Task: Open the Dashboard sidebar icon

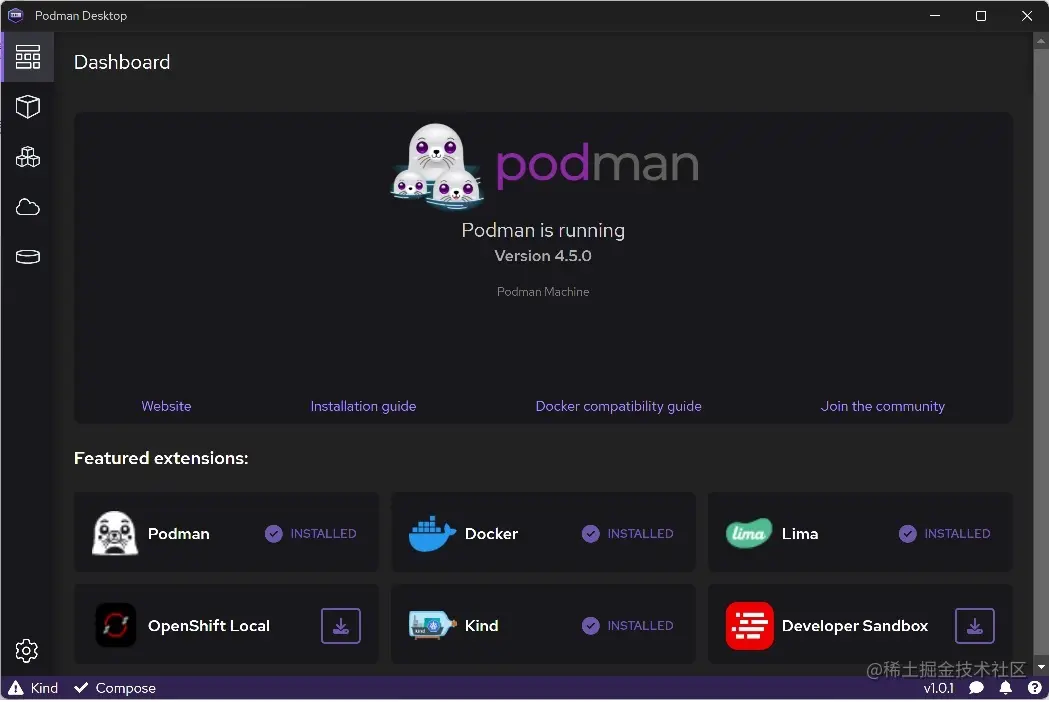Action: (x=27, y=57)
